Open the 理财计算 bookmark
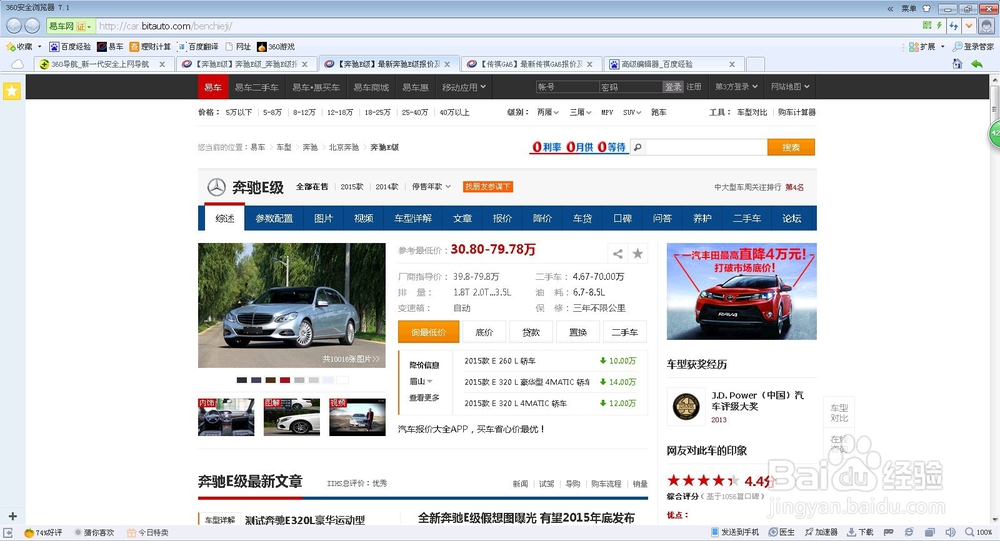The width and height of the screenshot is (1000, 541). tap(151, 47)
